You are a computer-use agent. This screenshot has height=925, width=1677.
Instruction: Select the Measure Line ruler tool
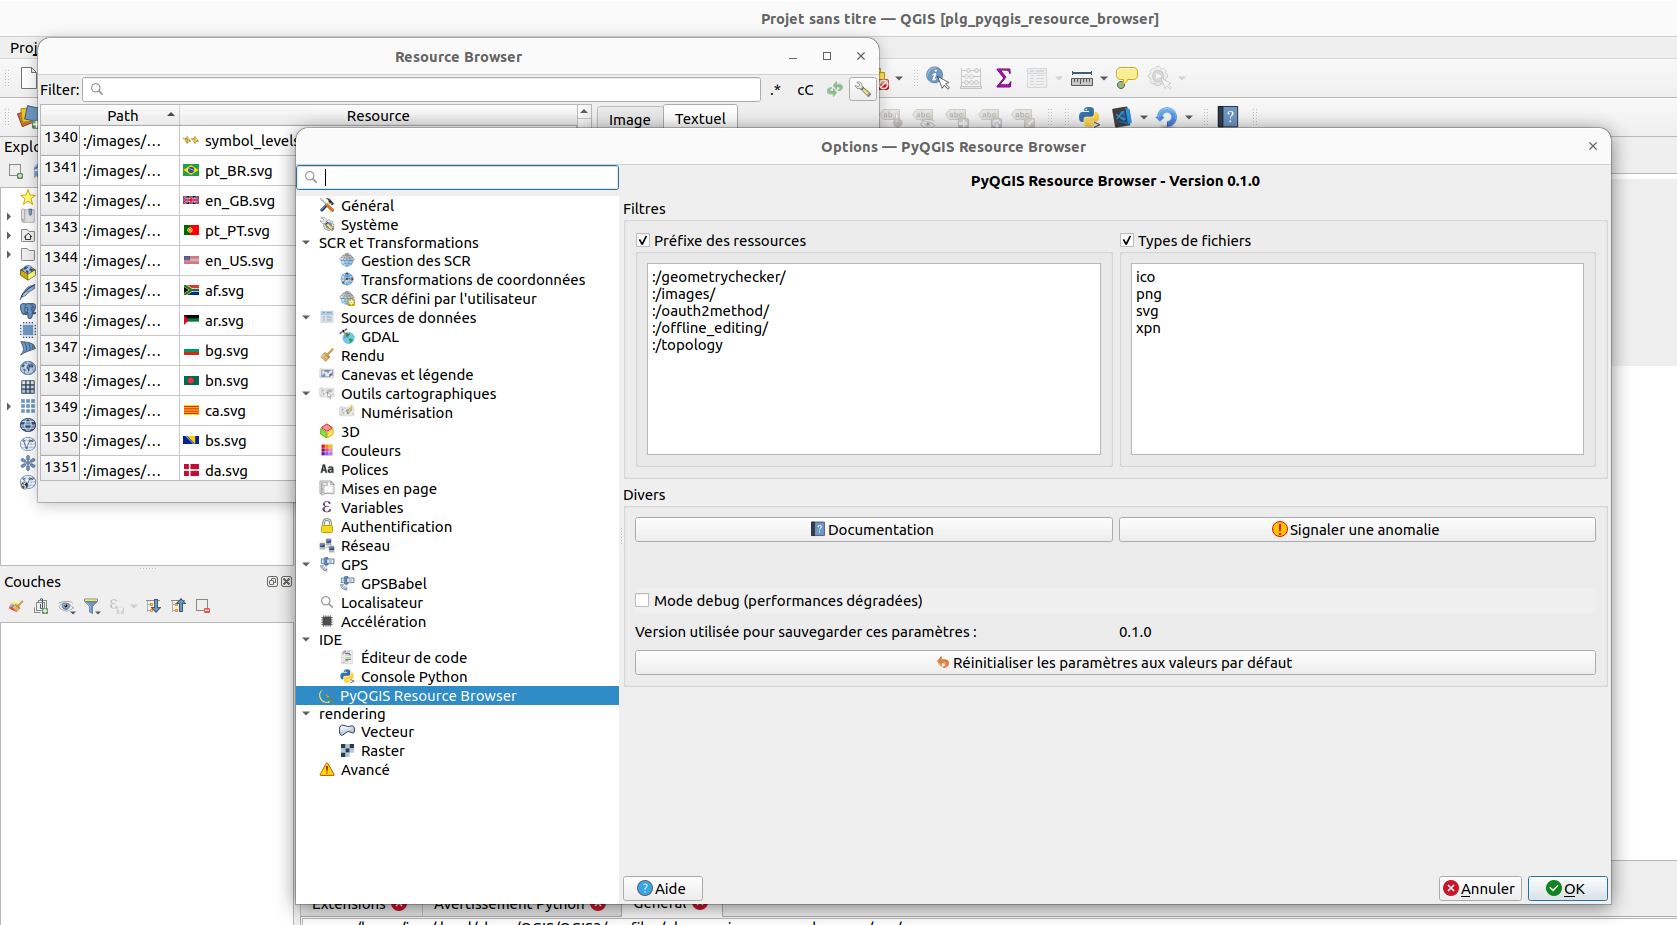click(x=1081, y=78)
